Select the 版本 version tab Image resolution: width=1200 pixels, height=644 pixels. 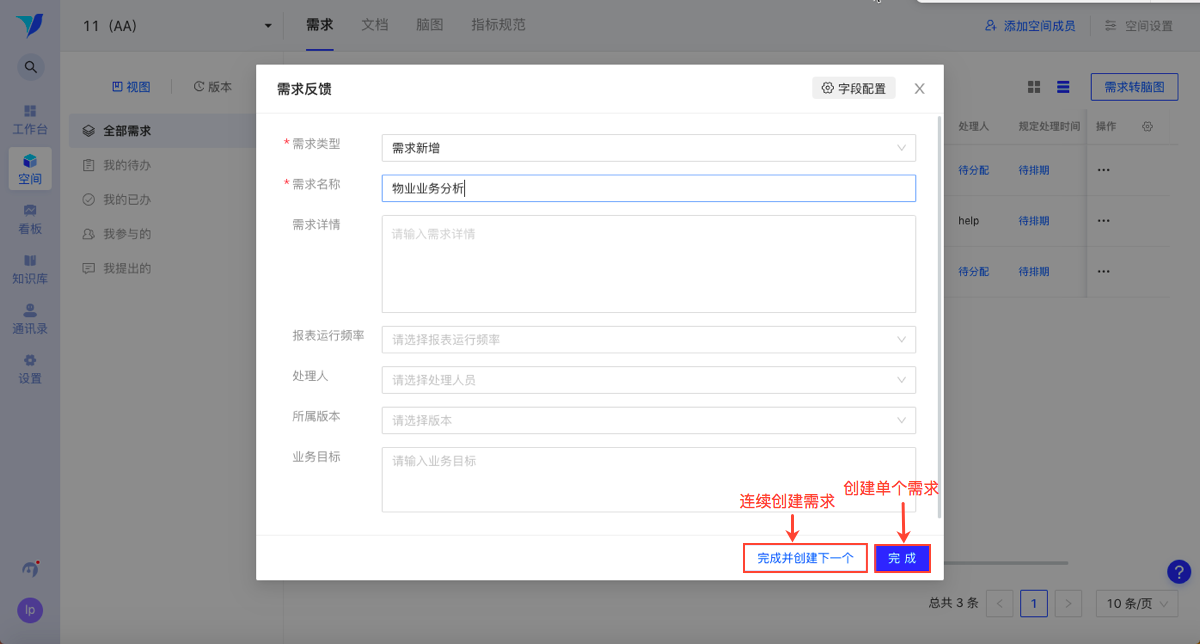(x=212, y=87)
